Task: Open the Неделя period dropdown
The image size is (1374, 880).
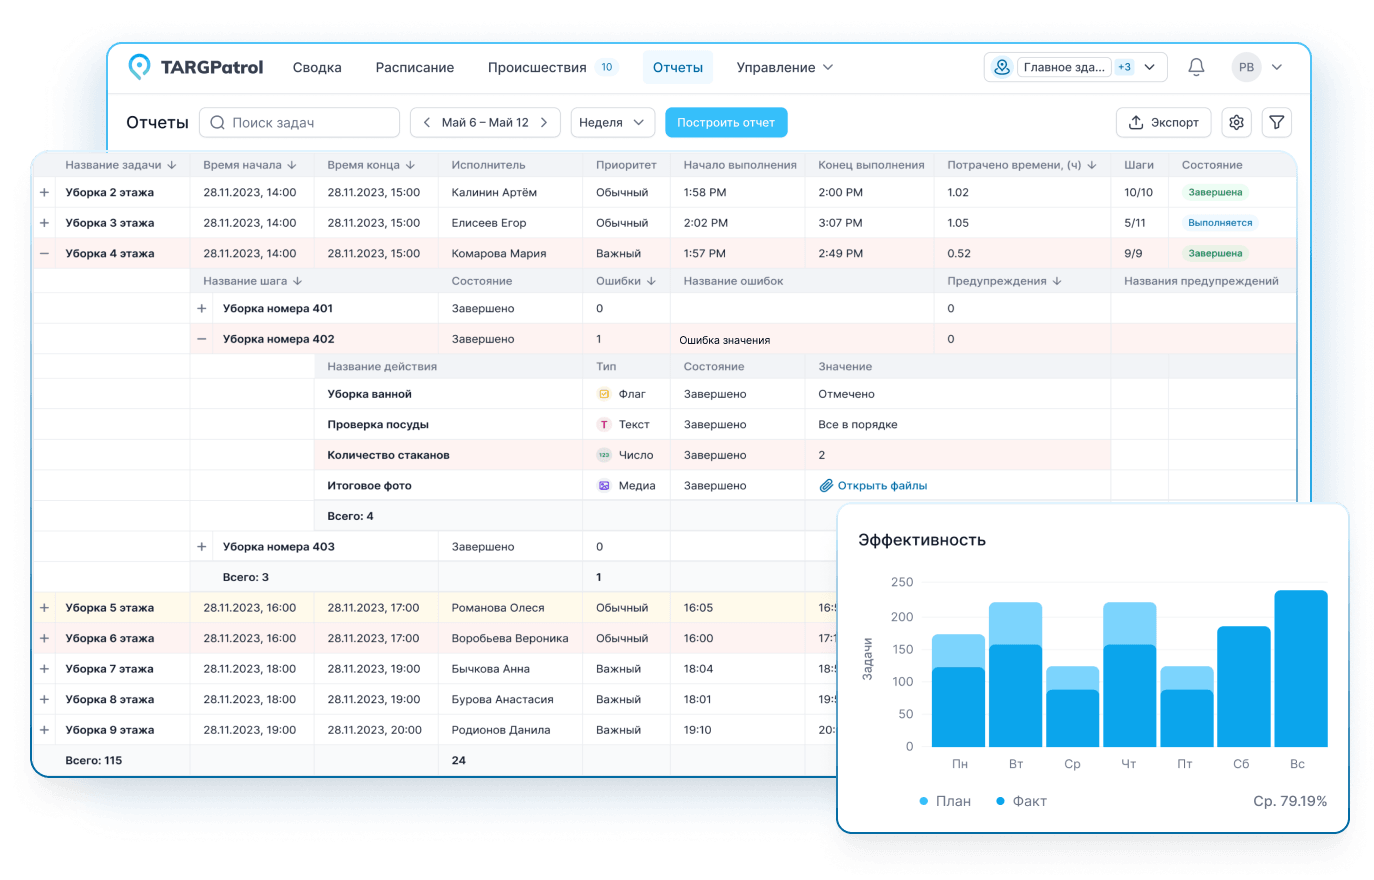Action: pos(612,122)
